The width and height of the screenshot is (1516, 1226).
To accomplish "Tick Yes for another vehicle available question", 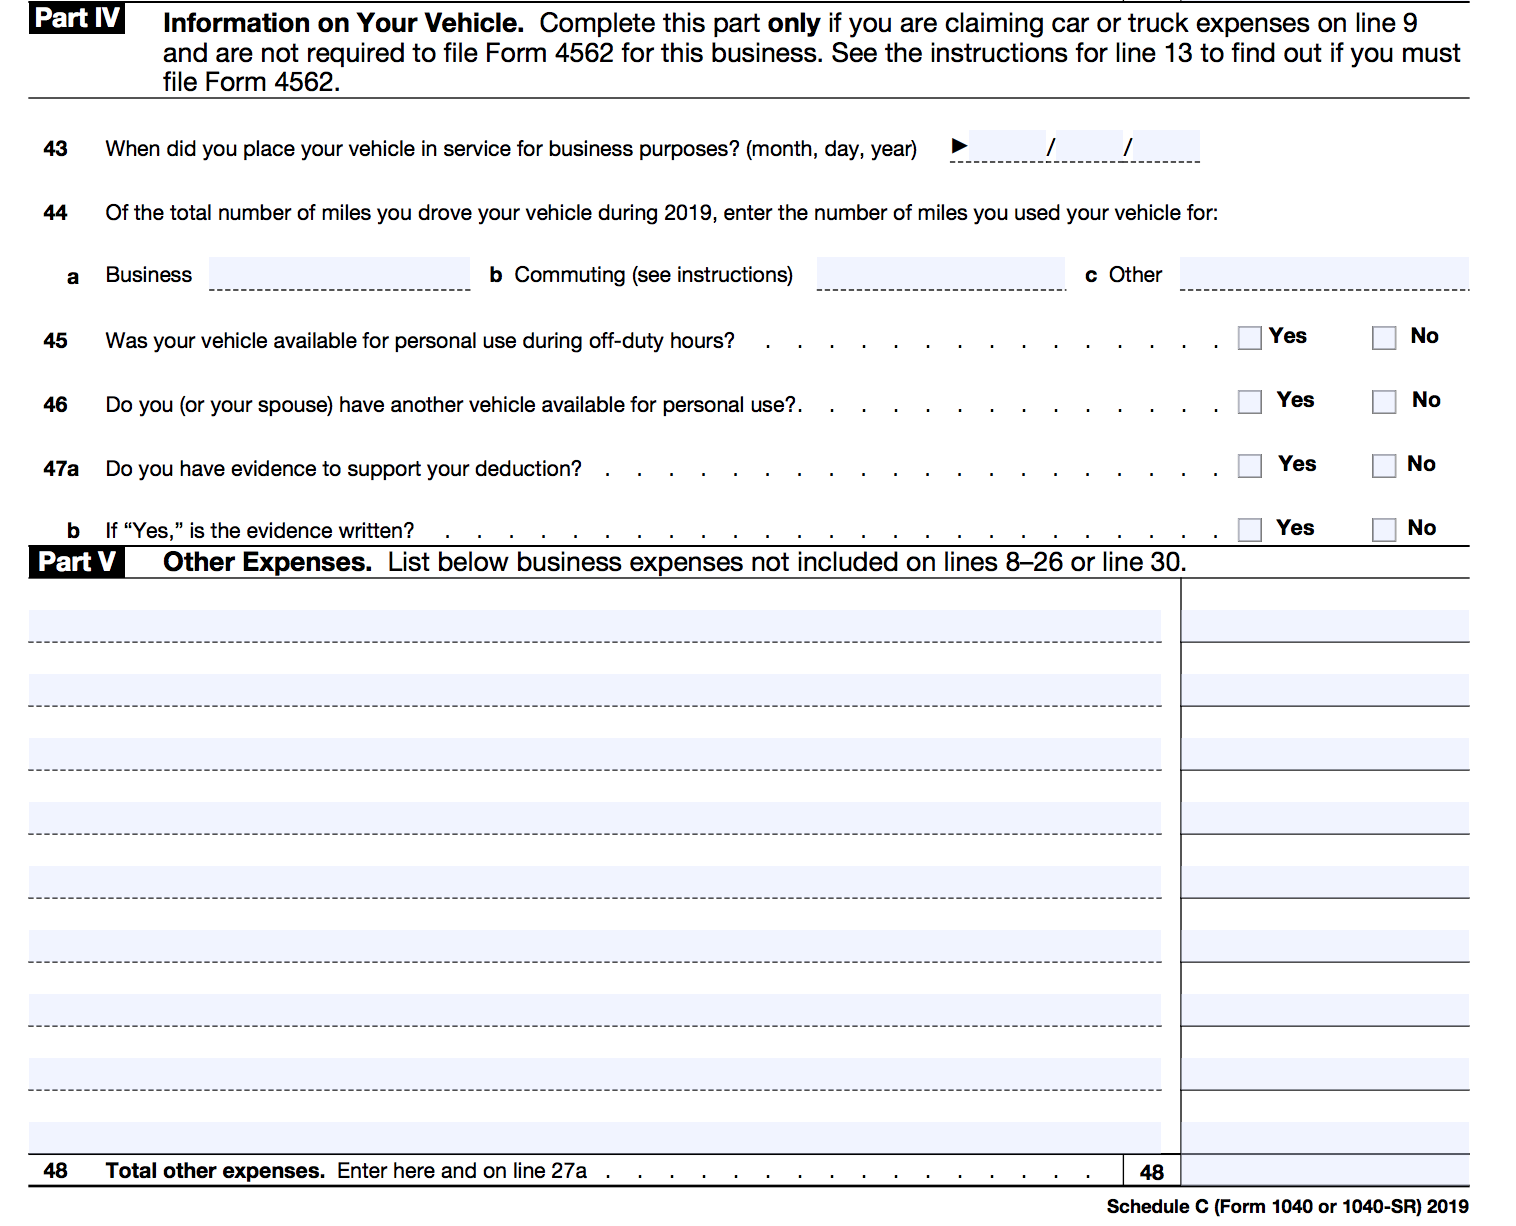I will point(1249,402).
